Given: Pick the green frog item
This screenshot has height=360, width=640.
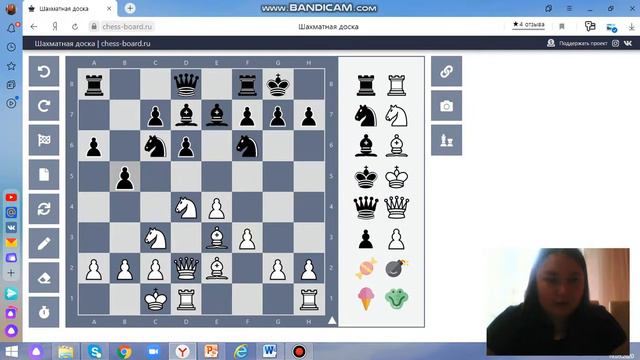Looking at the screenshot, I should [396, 299].
